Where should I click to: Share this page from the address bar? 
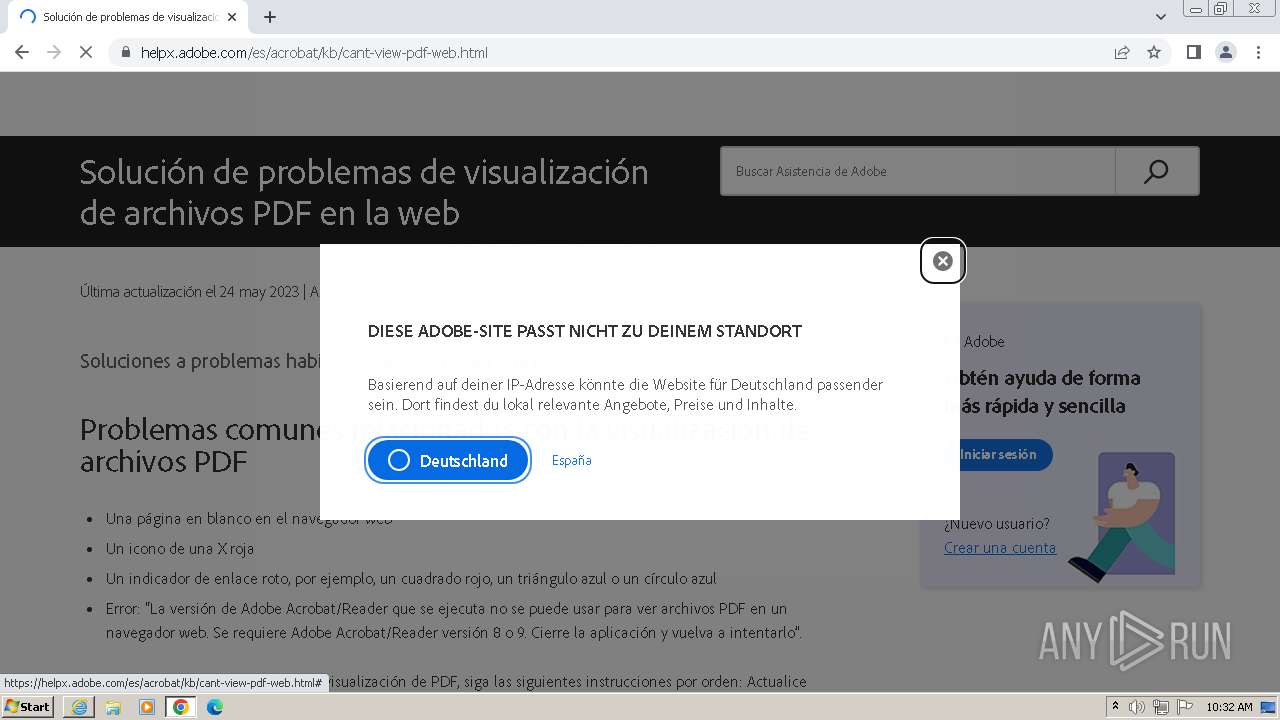[1122, 52]
